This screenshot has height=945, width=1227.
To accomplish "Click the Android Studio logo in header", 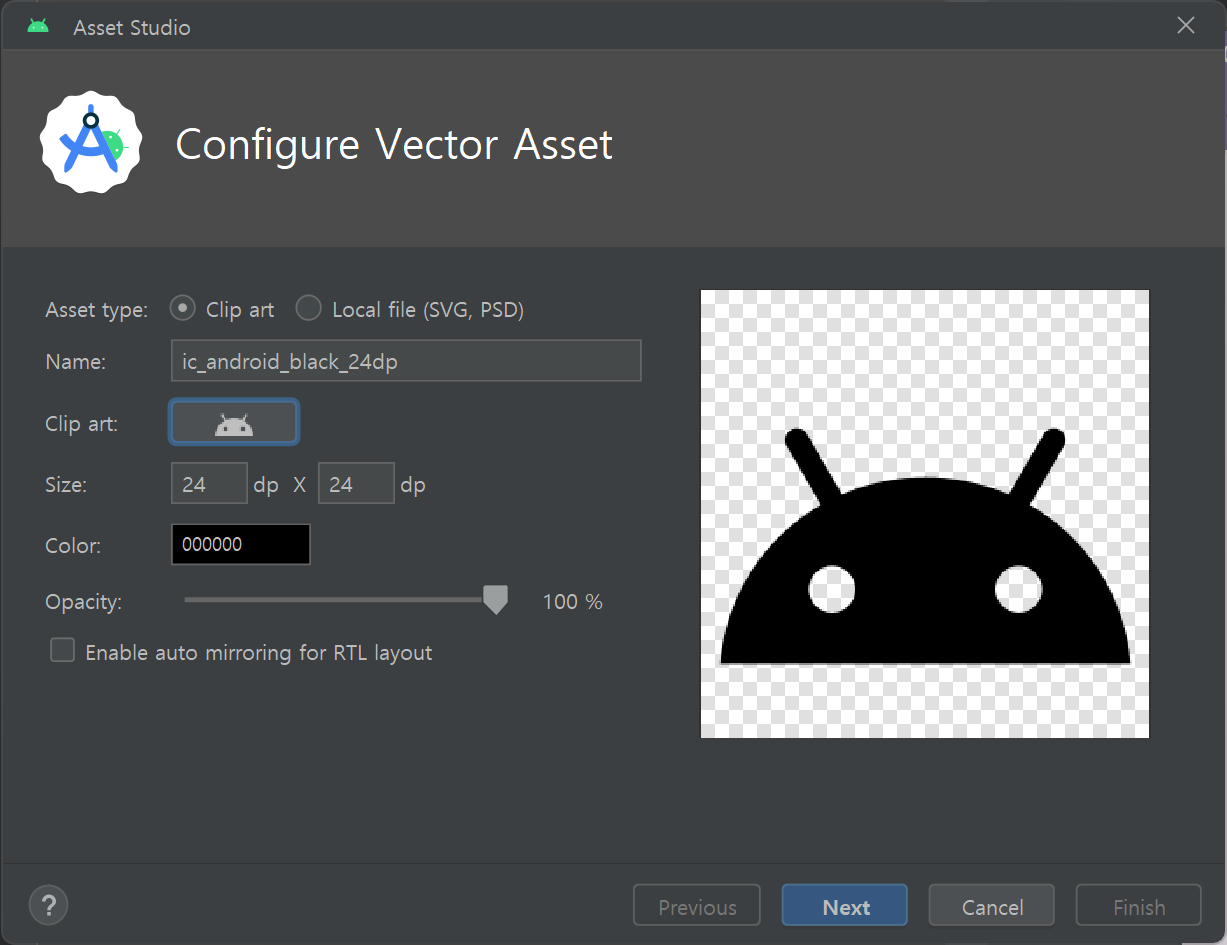I will [91, 144].
